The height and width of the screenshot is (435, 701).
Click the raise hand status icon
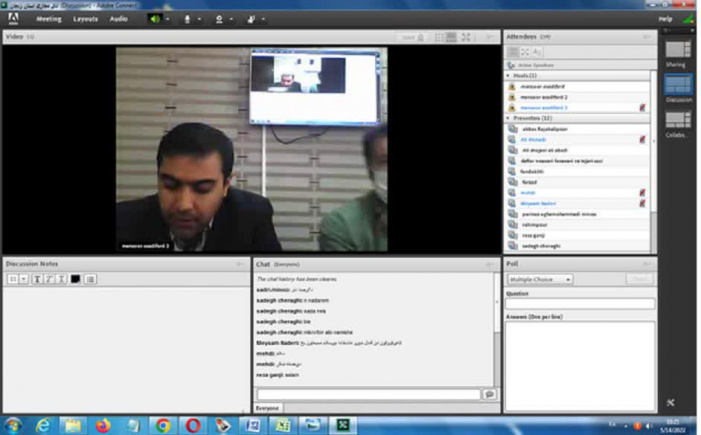point(250,18)
